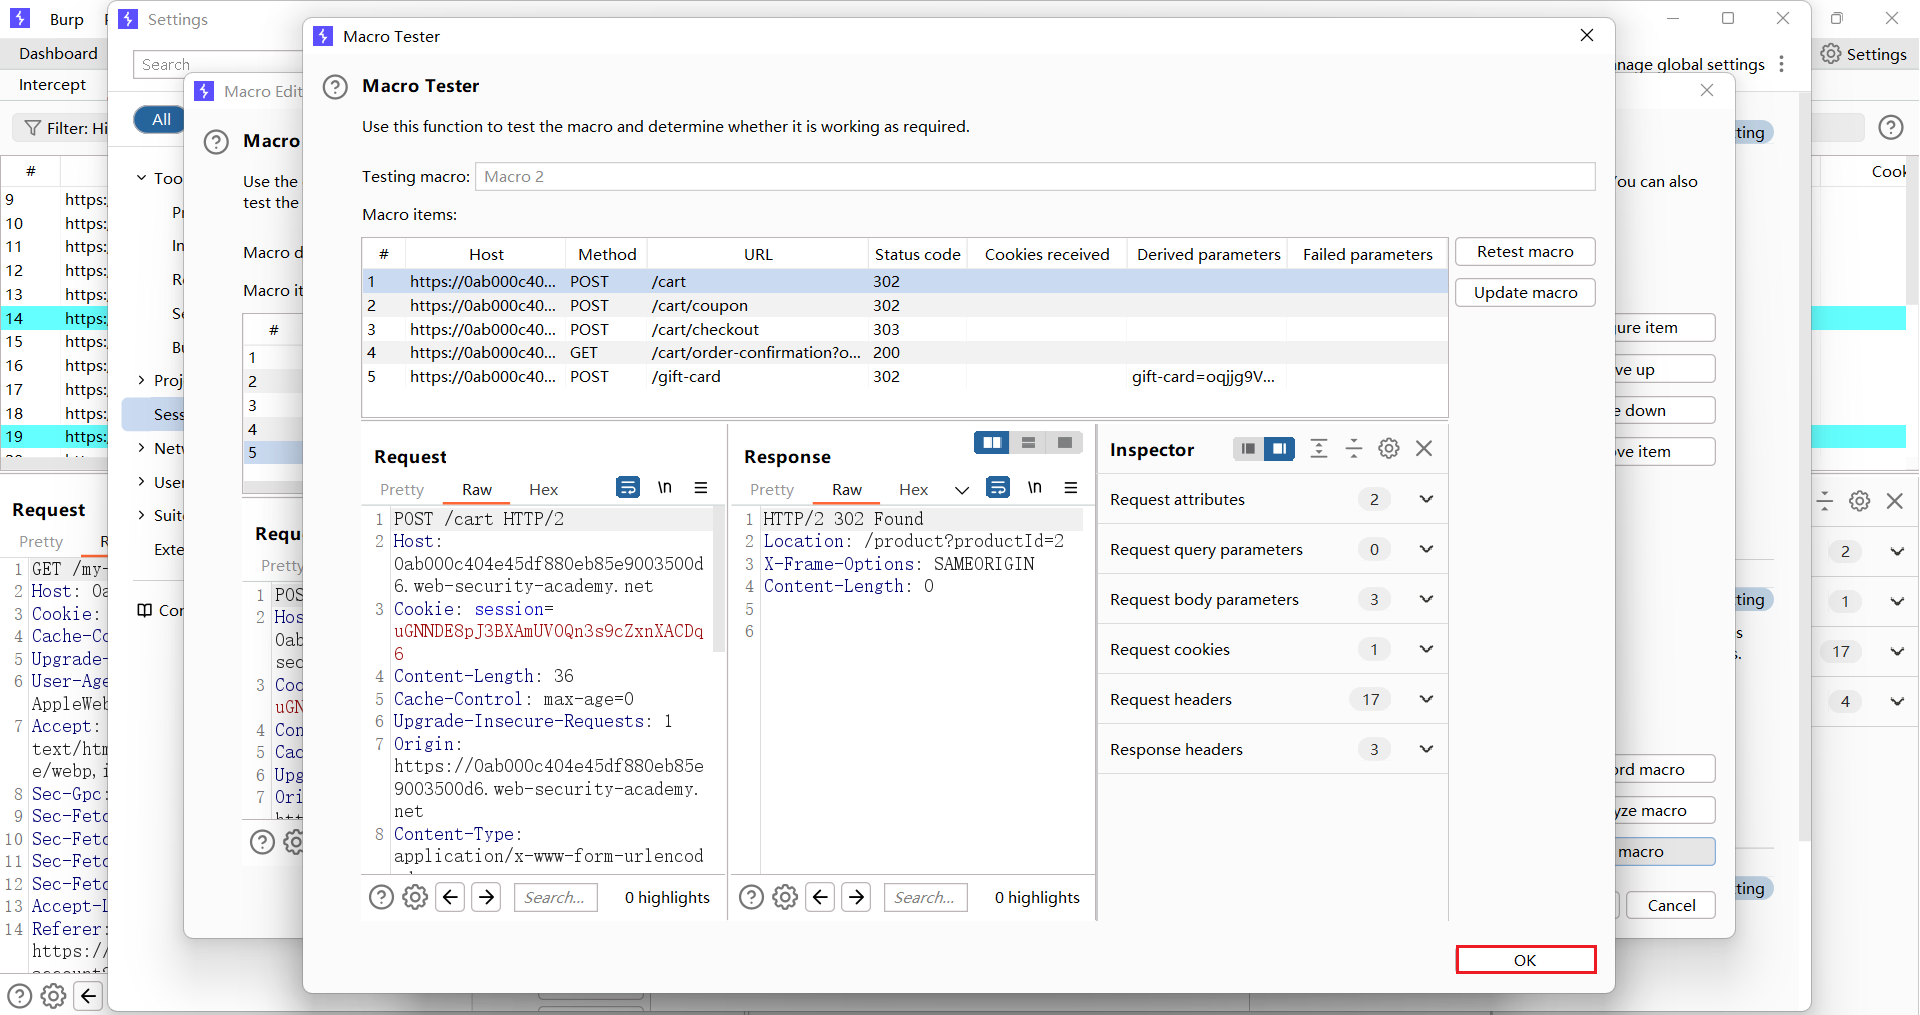
Task: Click Update macro button
Action: [x=1525, y=293]
